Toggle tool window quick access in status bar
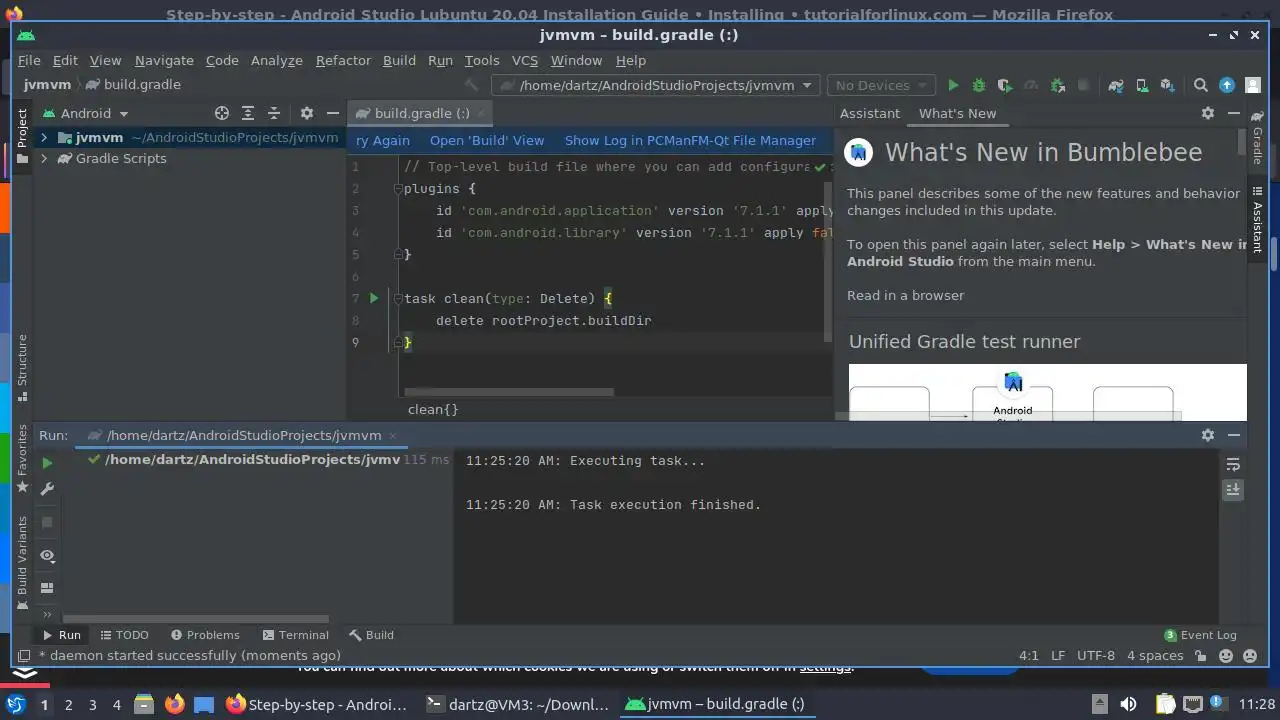Image resolution: width=1280 pixels, height=720 pixels. [23, 656]
